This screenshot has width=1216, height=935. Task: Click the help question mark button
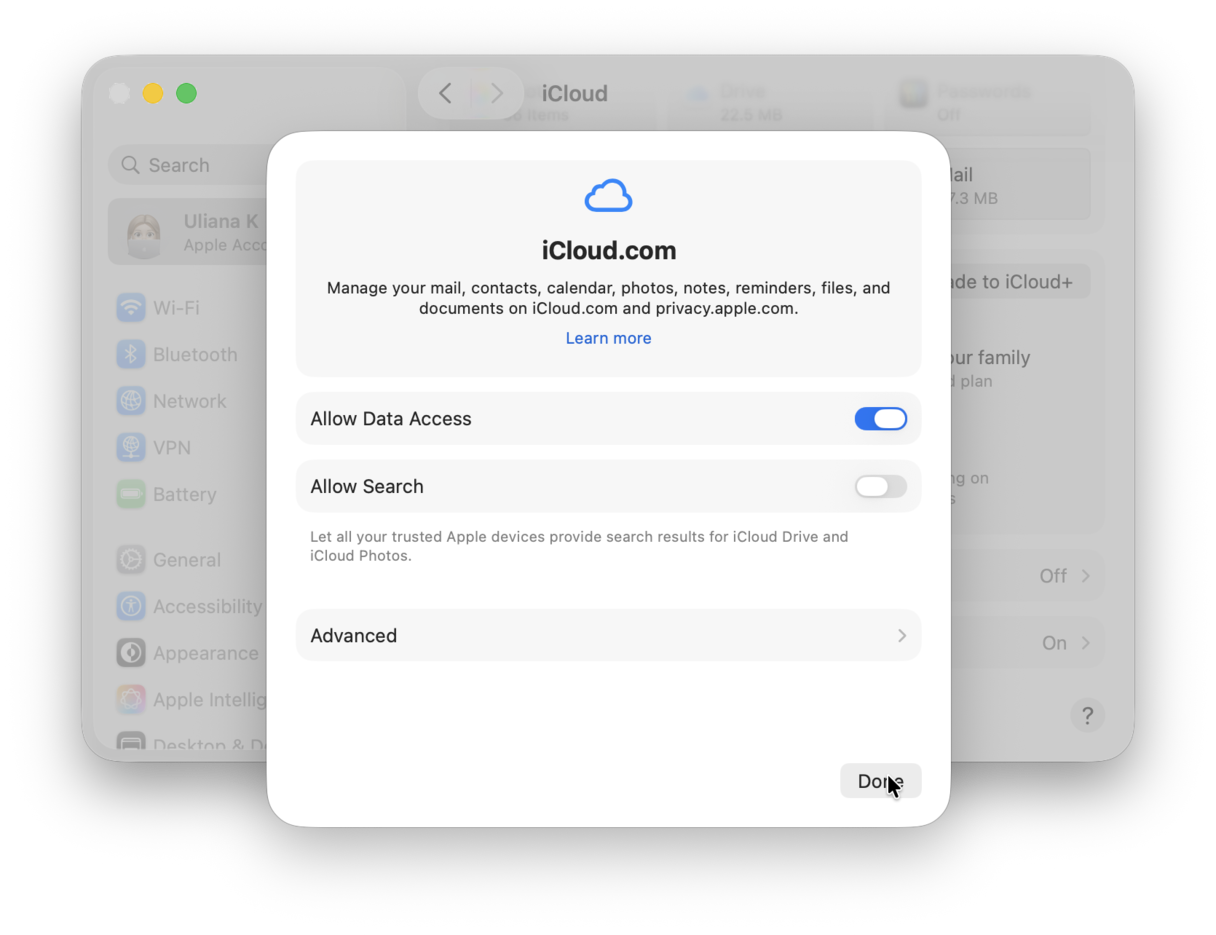(x=1087, y=715)
